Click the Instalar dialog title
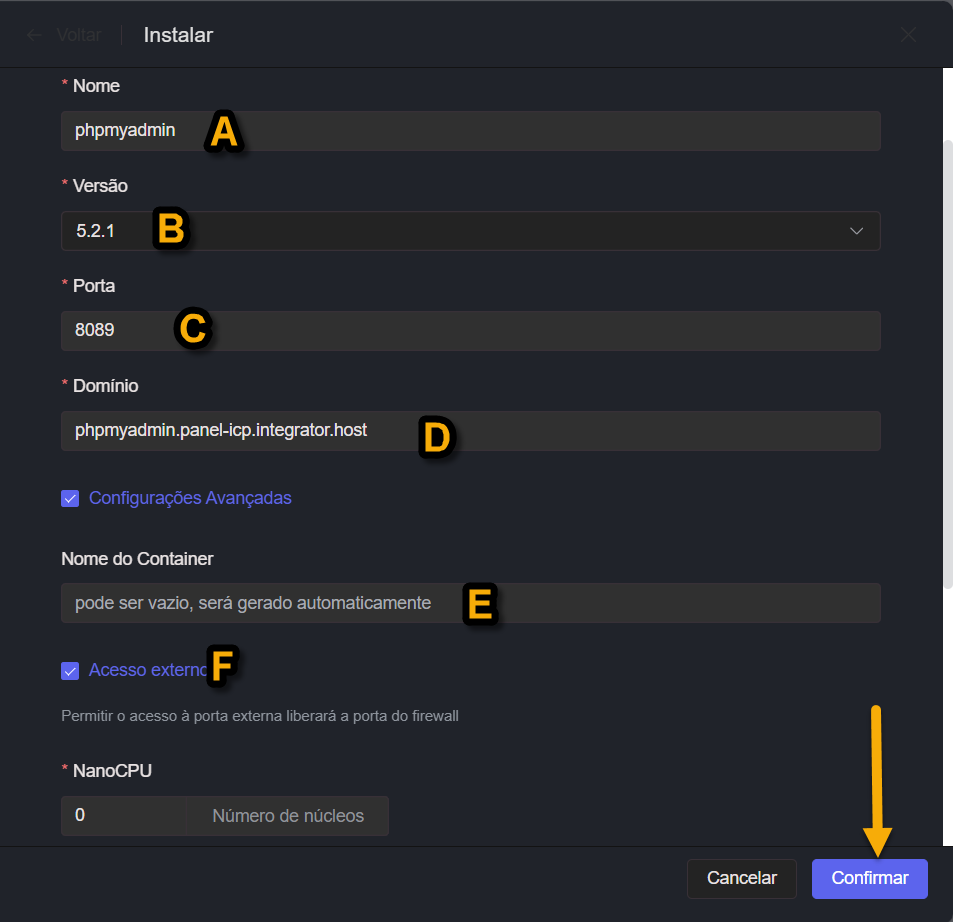The image size is (953, 922). (178, 35)
